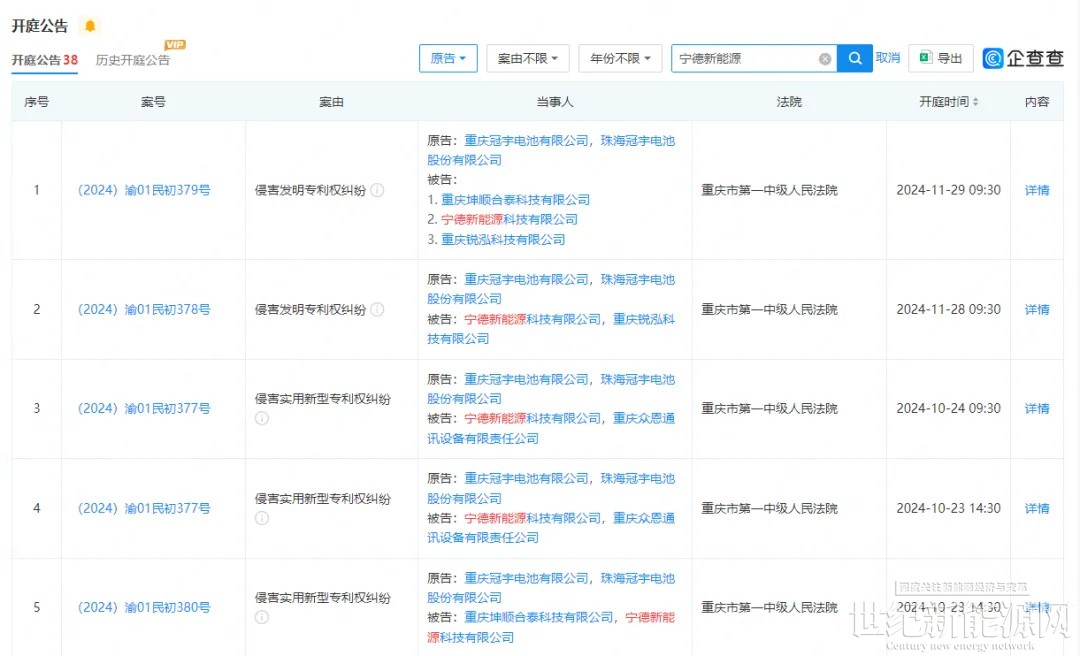Expand the 年份不限 year dropdown
This screenshot has width=1080, height=656.
click(620, 59)
